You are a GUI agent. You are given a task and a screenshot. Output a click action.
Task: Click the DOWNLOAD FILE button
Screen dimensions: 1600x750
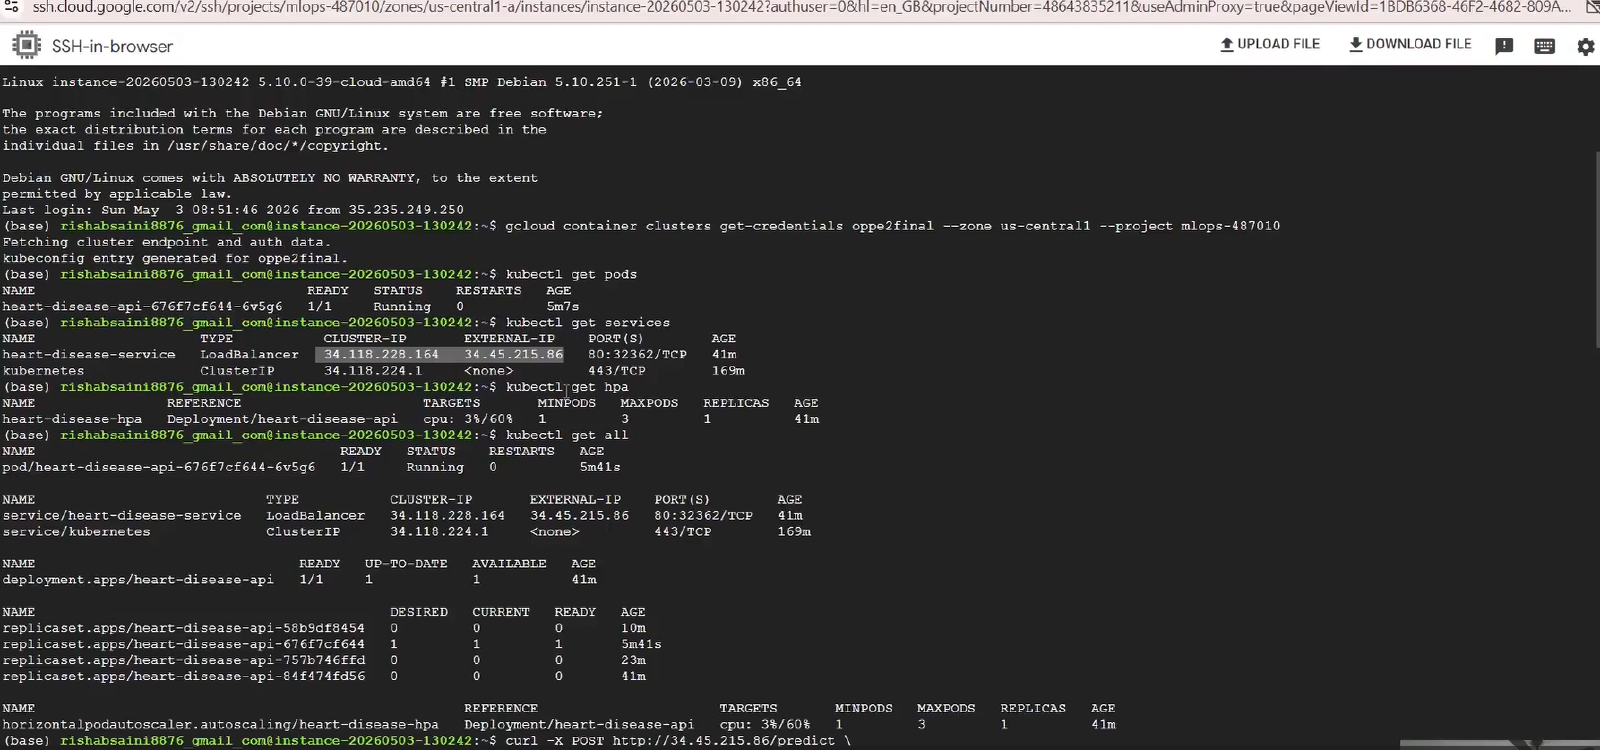click(x=1410, y=44)
